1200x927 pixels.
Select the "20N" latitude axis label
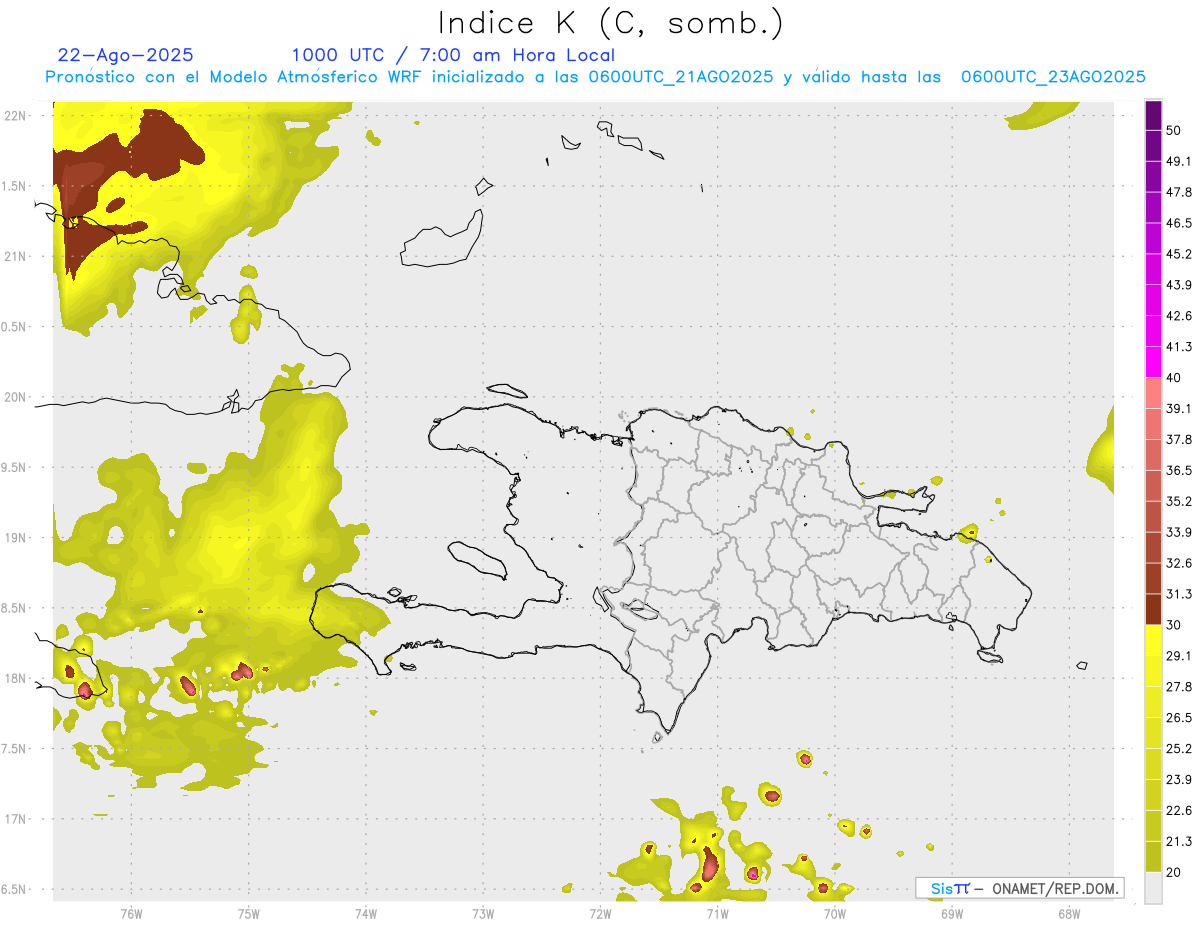point(15,397)
